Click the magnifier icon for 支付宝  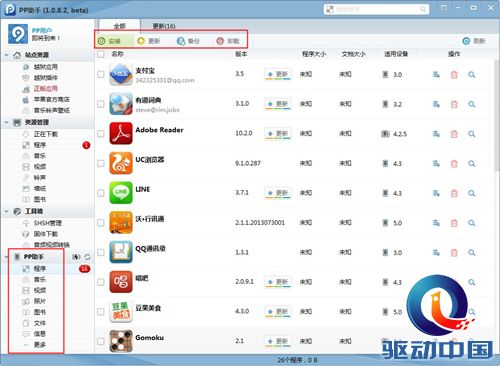(x=472, y=75)
